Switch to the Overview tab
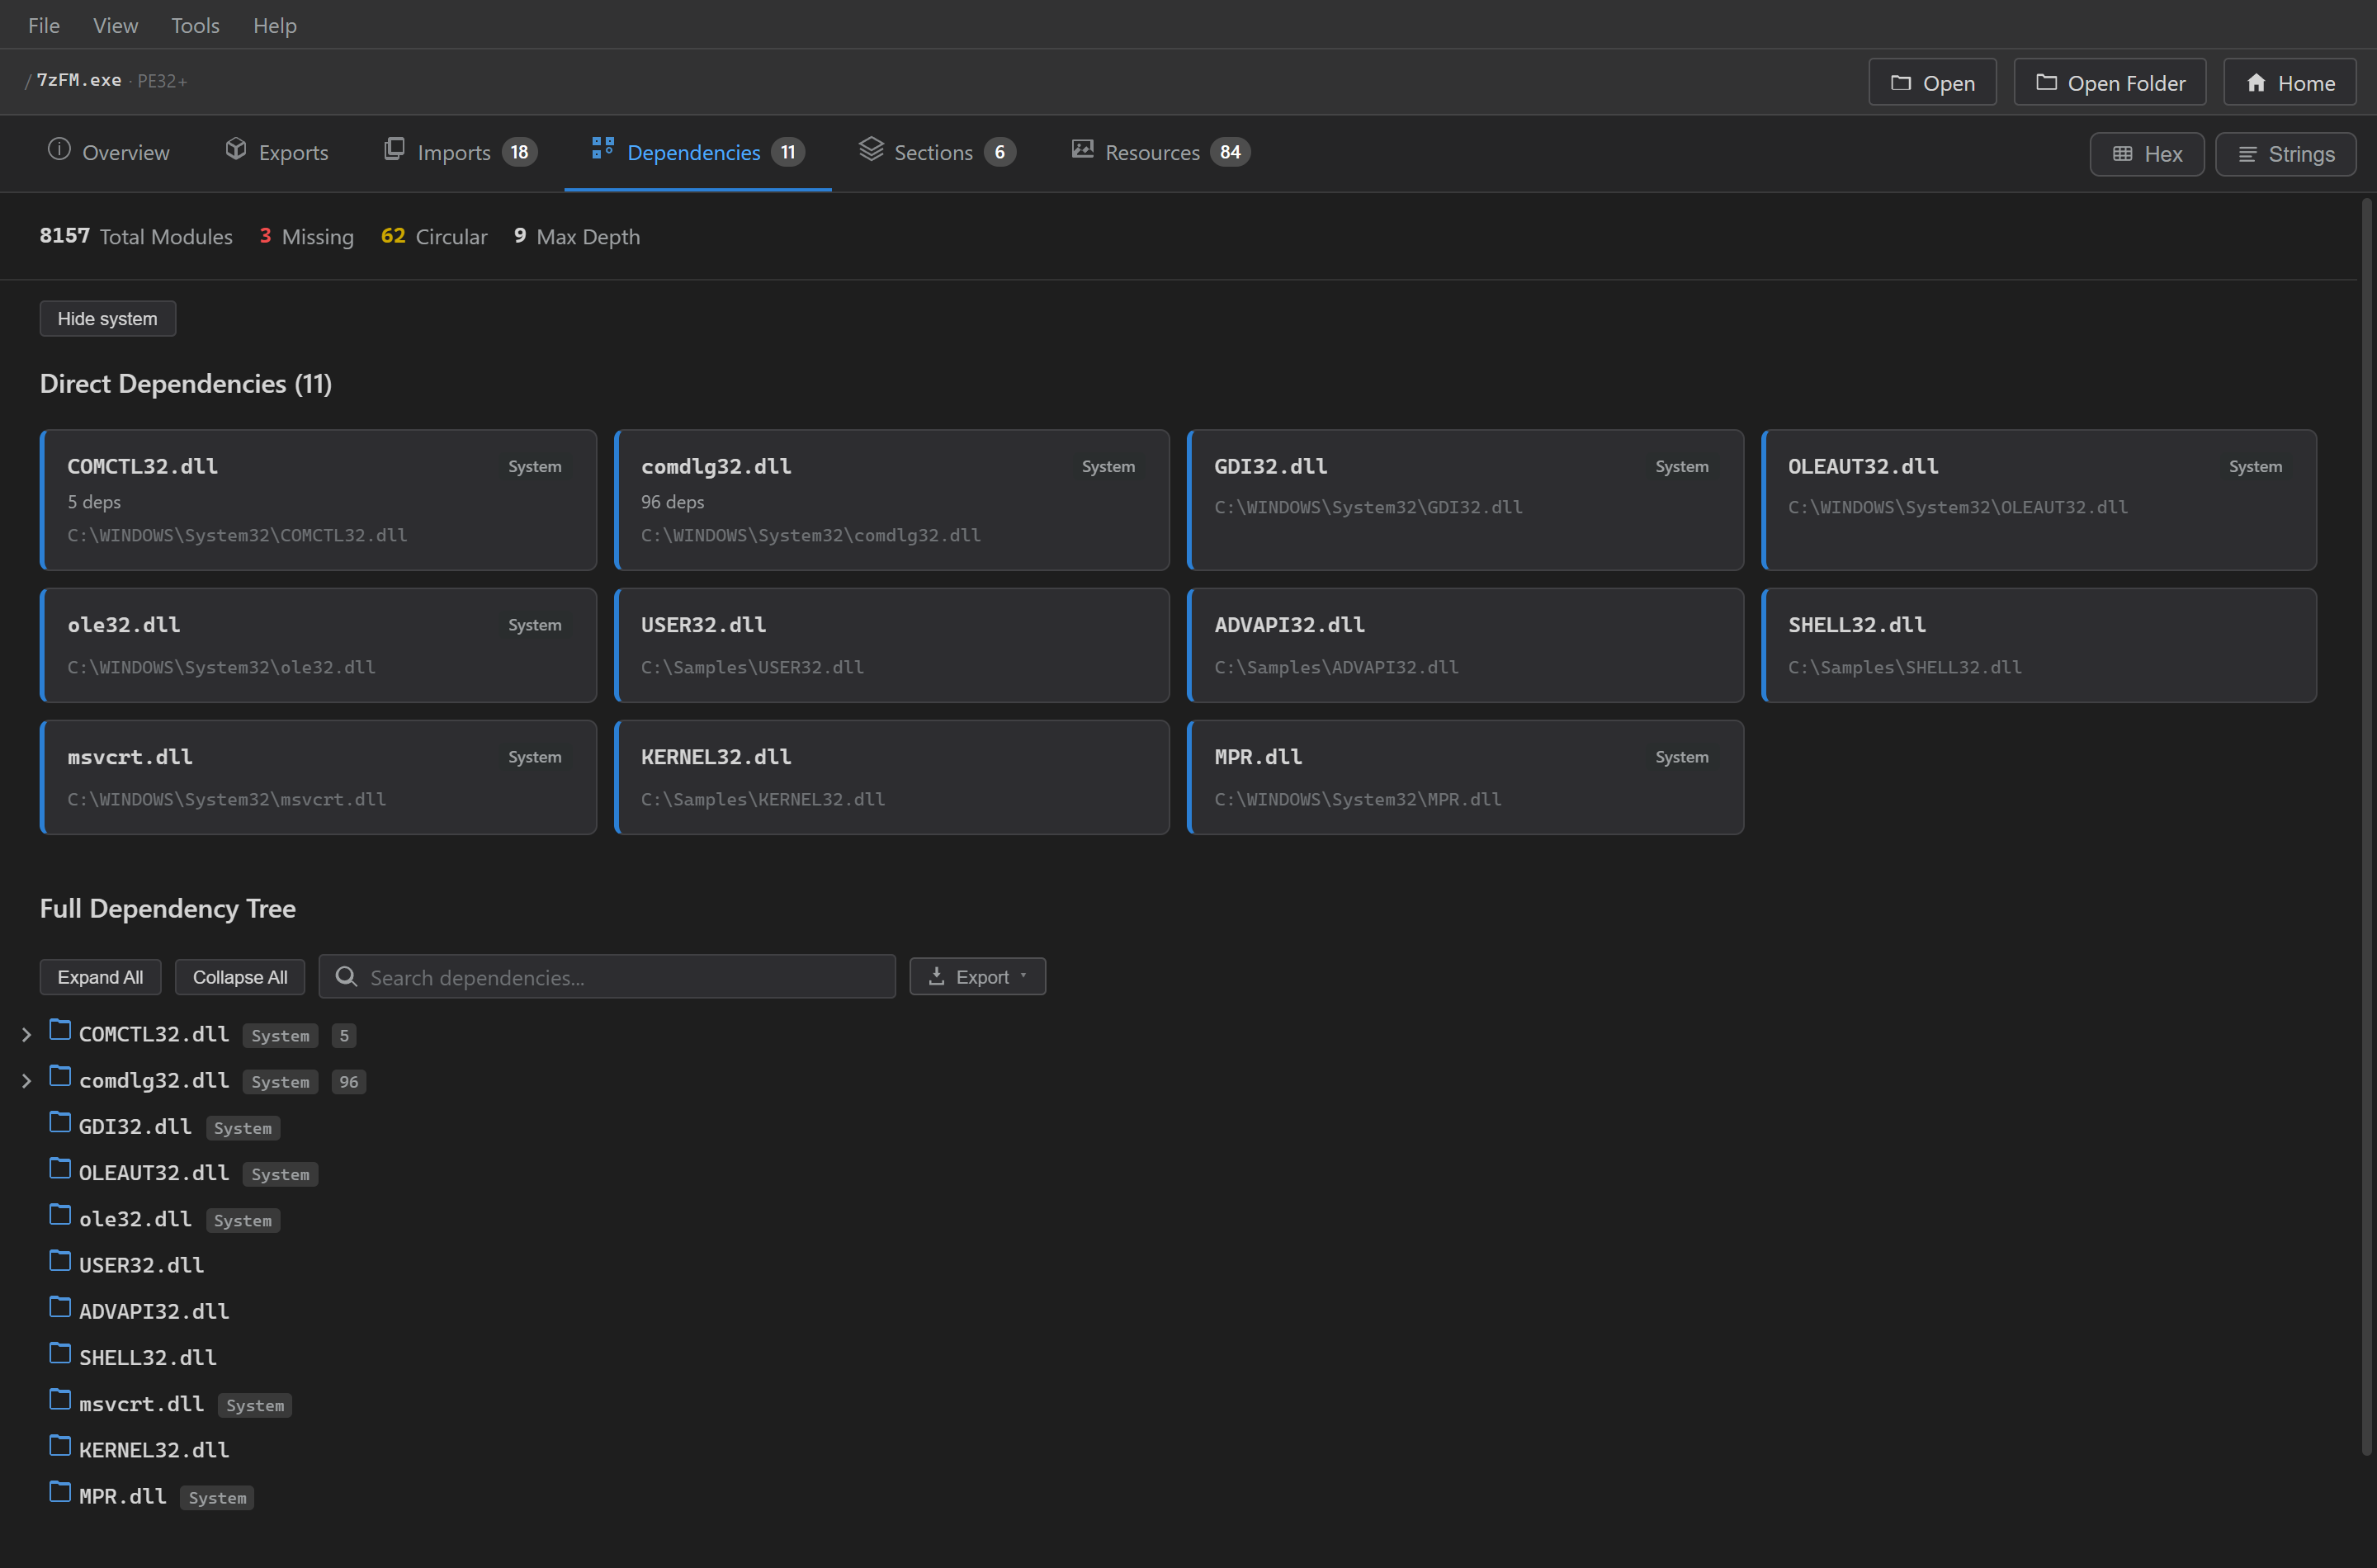2377x1568 pixels. coord(109,152)
